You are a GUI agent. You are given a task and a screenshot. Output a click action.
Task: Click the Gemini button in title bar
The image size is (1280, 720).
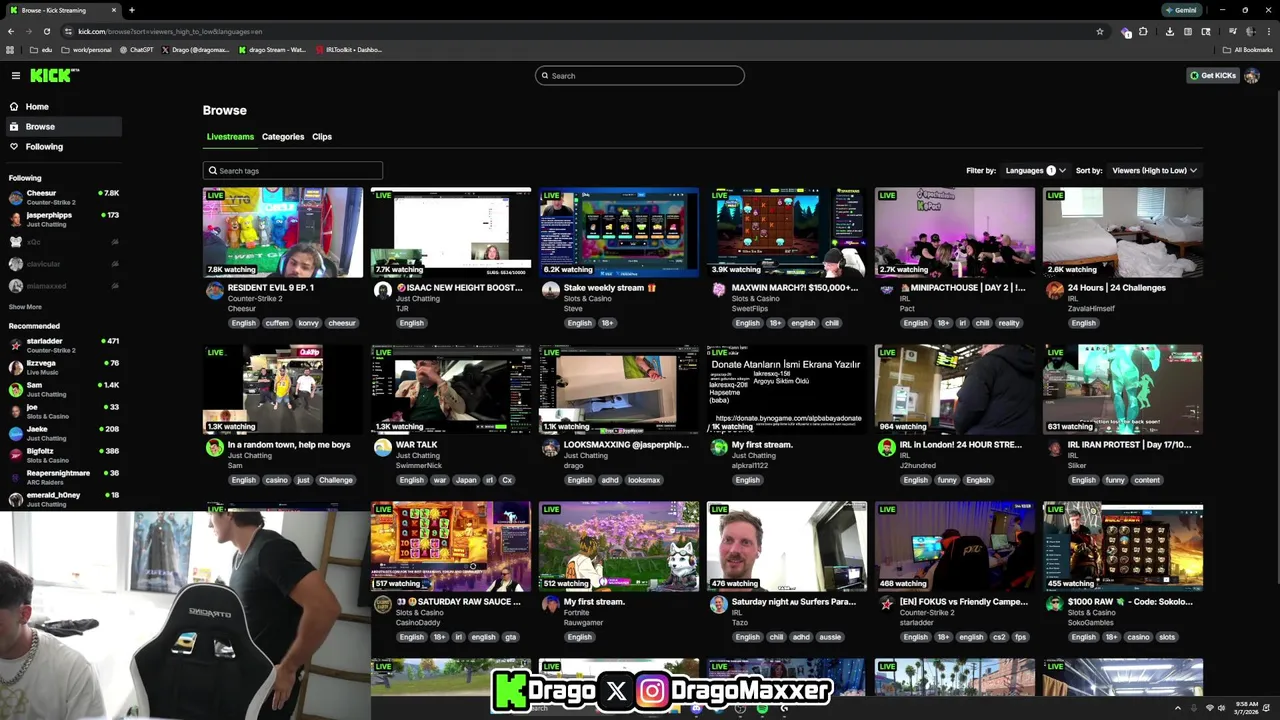coord(1181,10)
